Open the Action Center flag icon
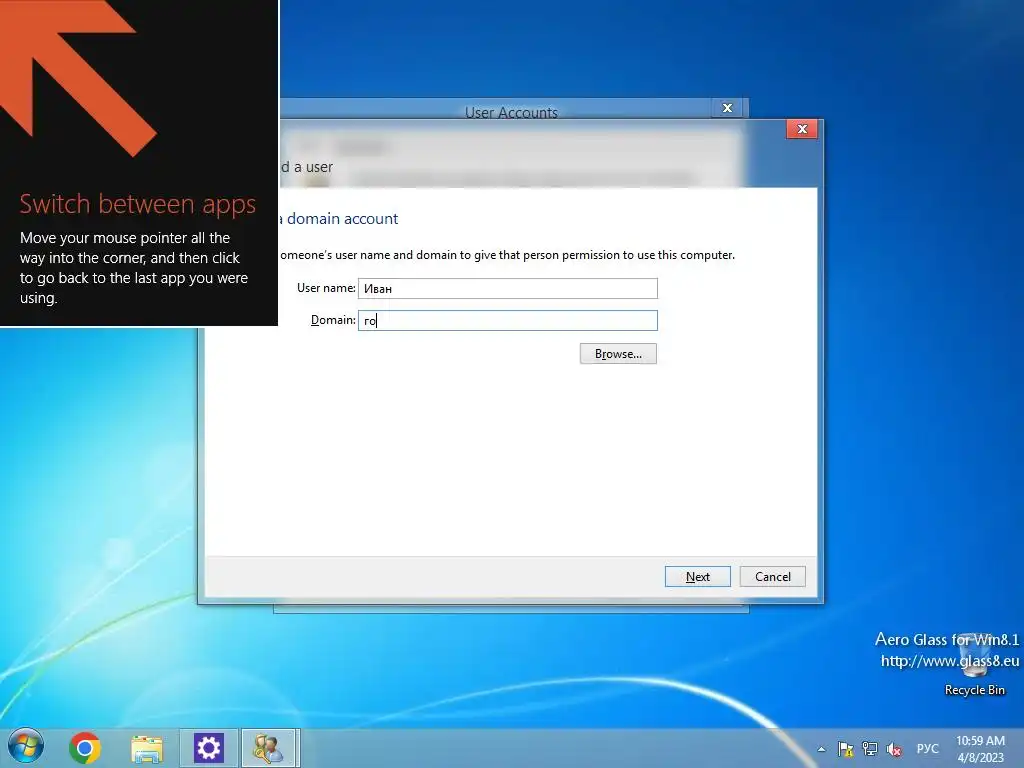 pos(845,749)
